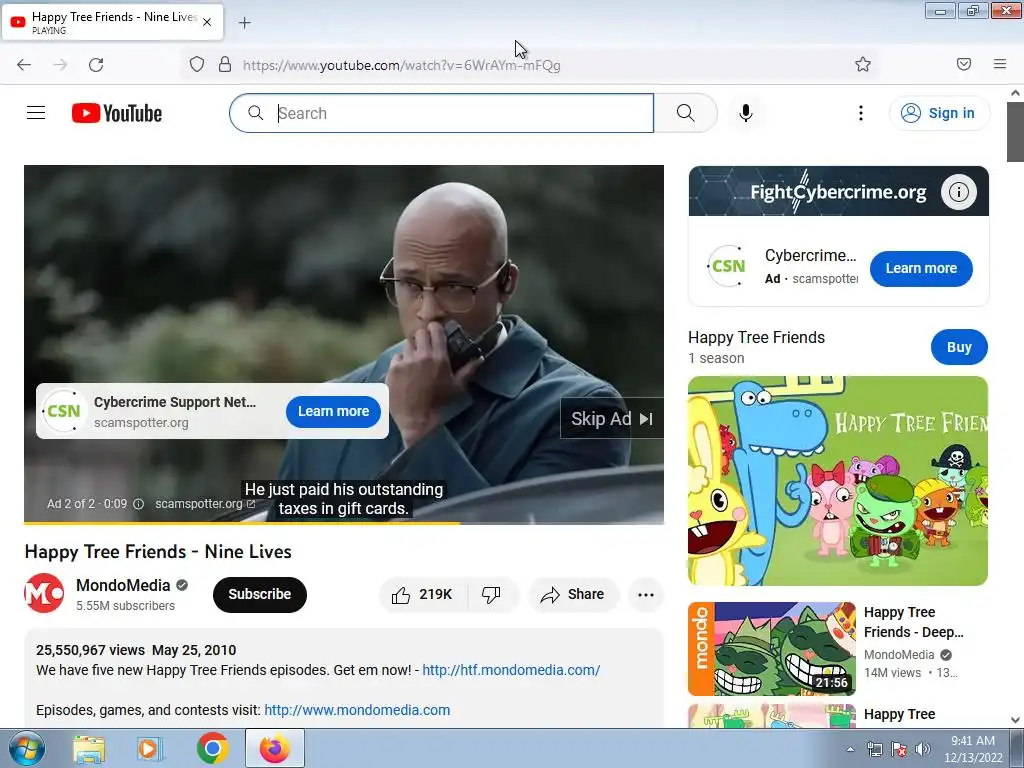This screenshot has height=768, width=1024.
Task: Open Happy Tree Friends - Deep video title
Action: (913, 622)
